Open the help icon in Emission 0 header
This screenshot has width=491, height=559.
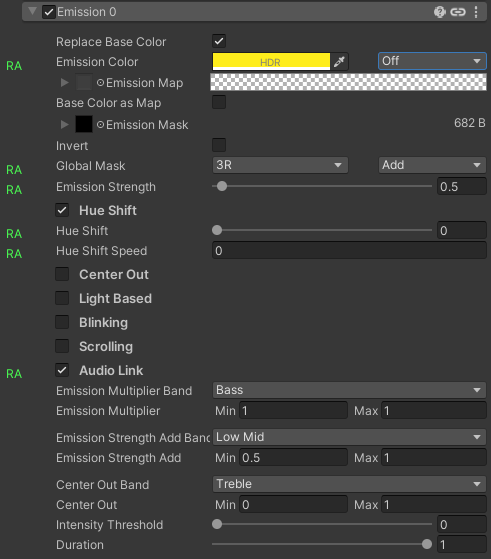(439, 12)
